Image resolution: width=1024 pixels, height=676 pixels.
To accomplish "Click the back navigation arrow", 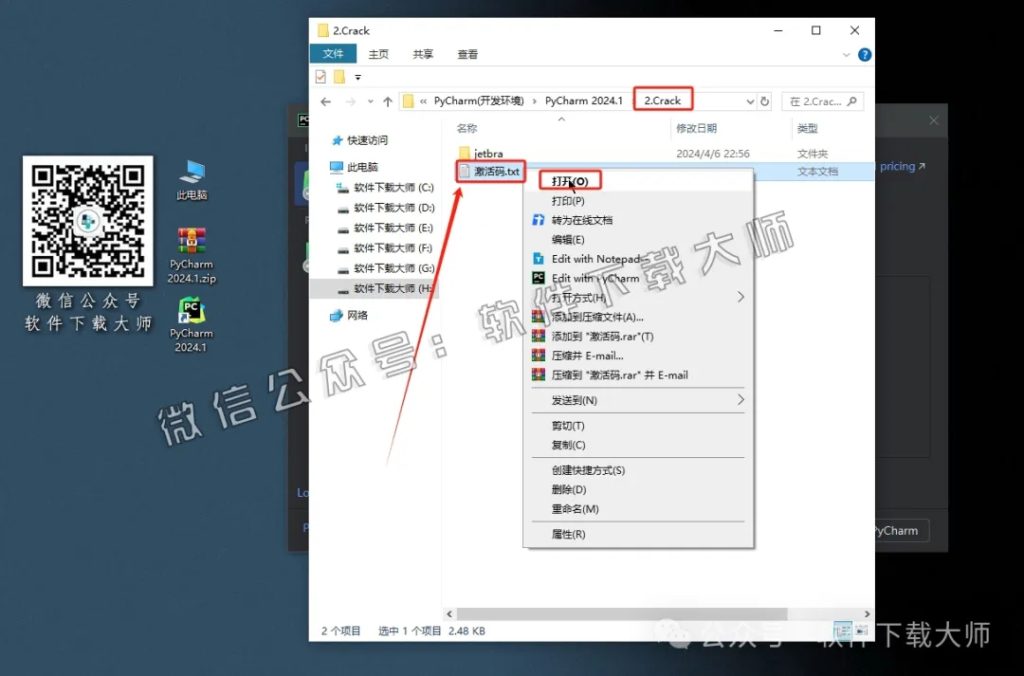I will tap(325, 100).
